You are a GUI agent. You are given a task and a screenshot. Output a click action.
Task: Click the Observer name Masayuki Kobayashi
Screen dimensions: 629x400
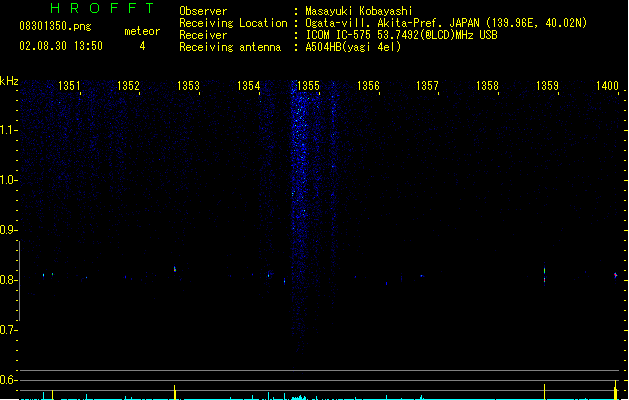[x=359, y=11]
